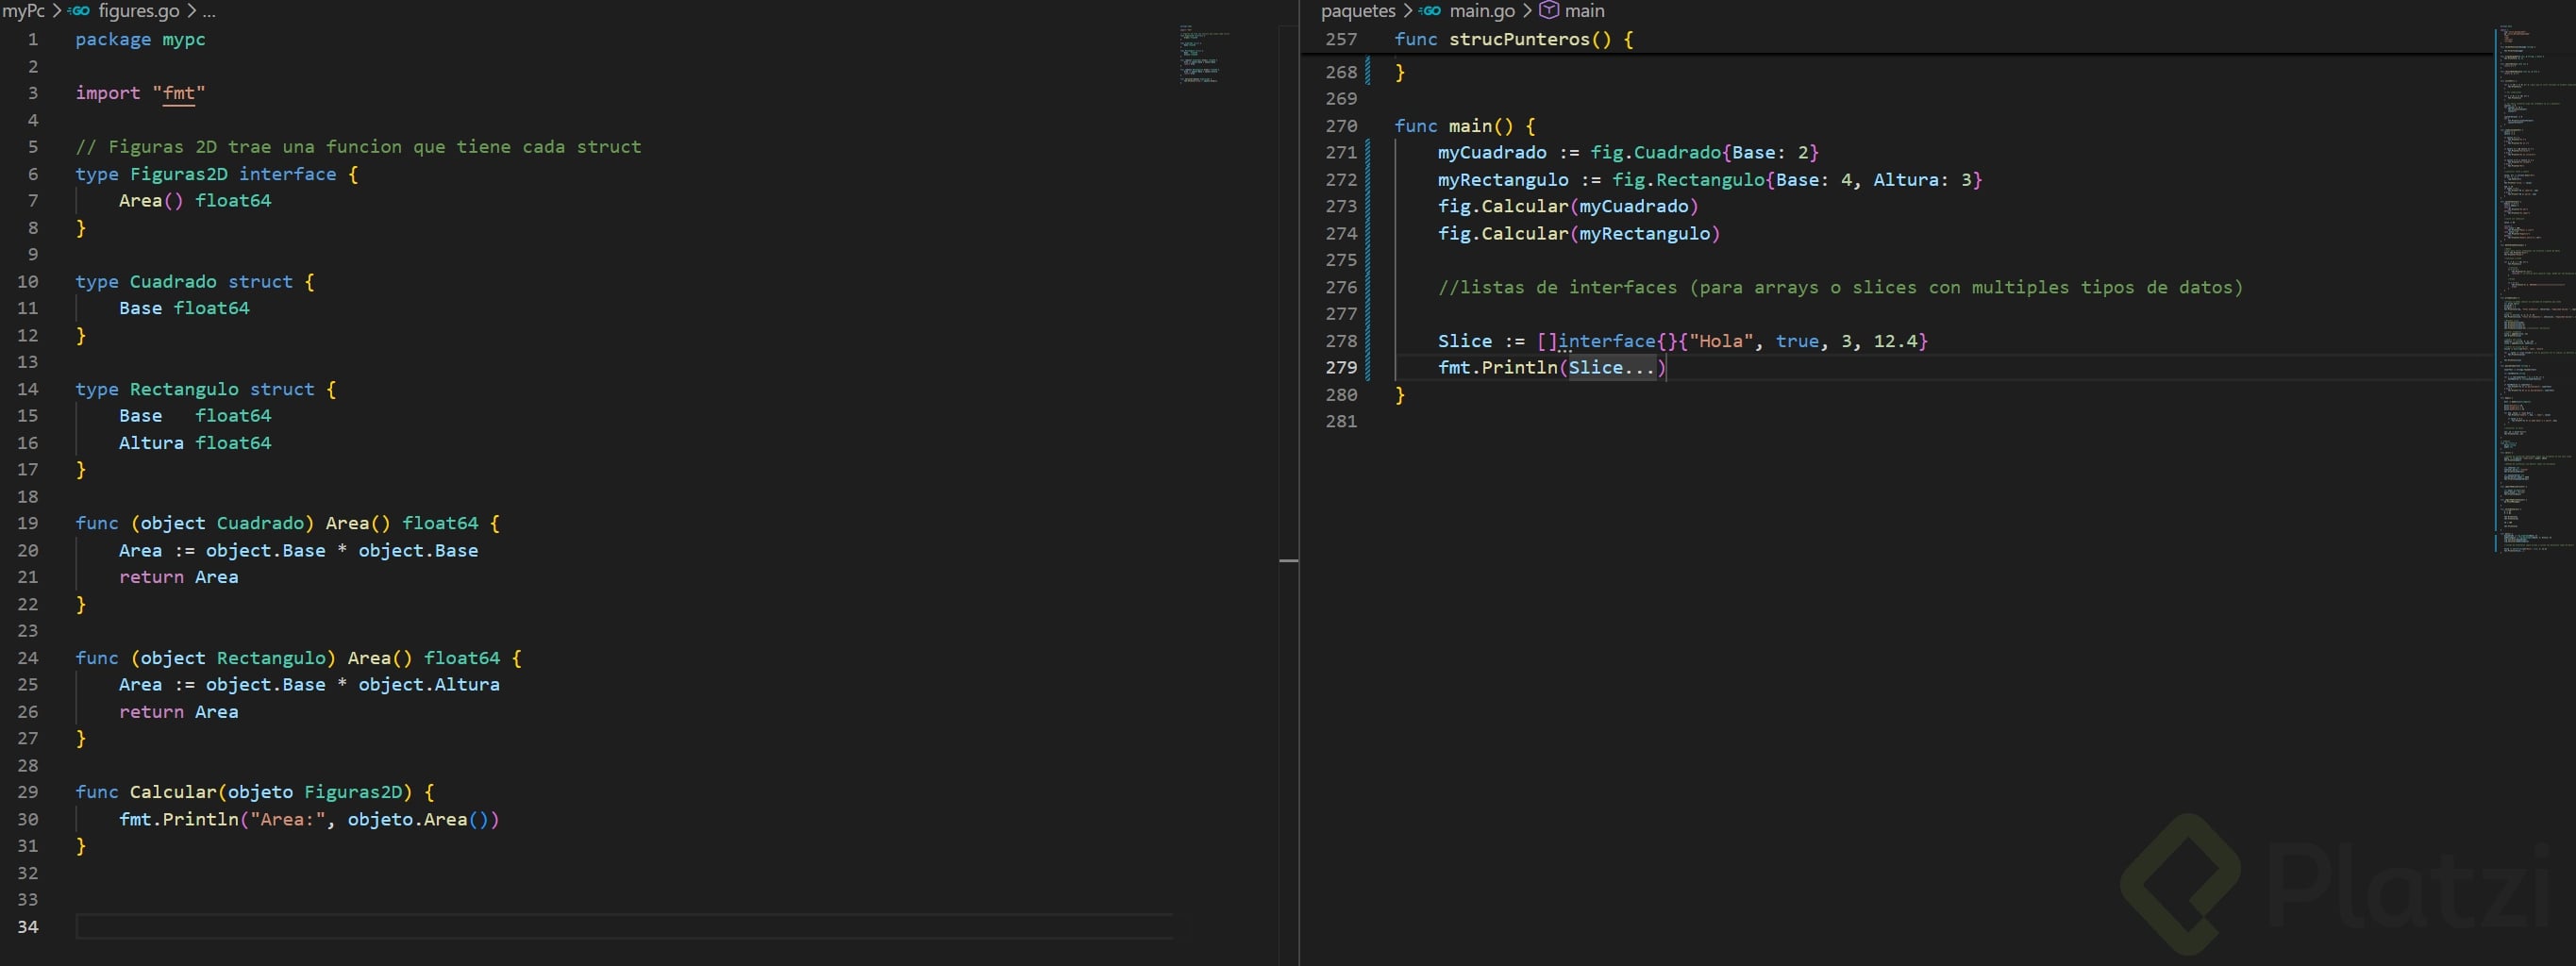Click 'object.Altura' on line 25

(x=429, y=685)
